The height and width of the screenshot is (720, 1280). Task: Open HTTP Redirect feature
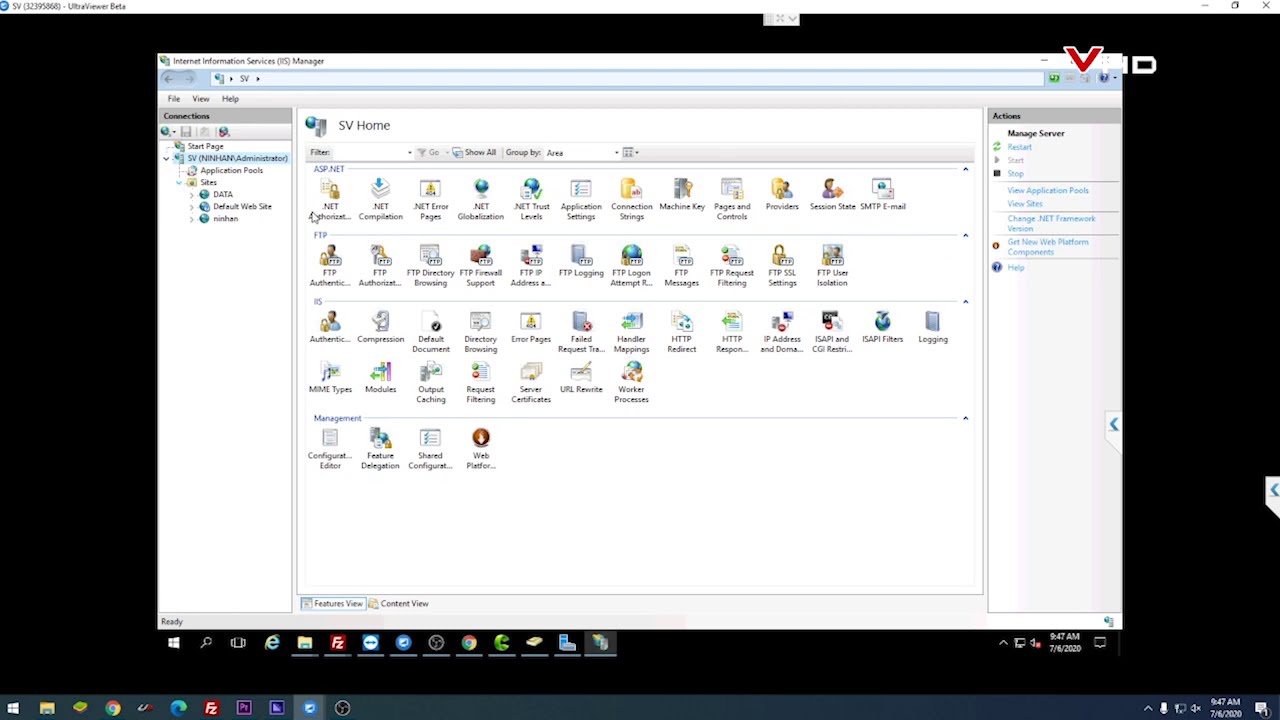point(682,332)
